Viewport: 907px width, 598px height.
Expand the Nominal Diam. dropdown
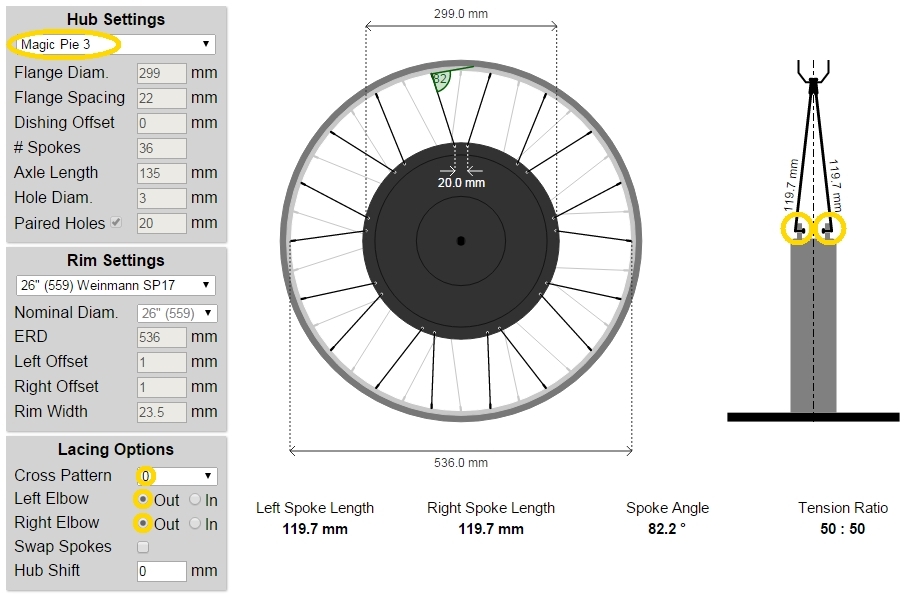pyautogui.click(x=179, y=312)
